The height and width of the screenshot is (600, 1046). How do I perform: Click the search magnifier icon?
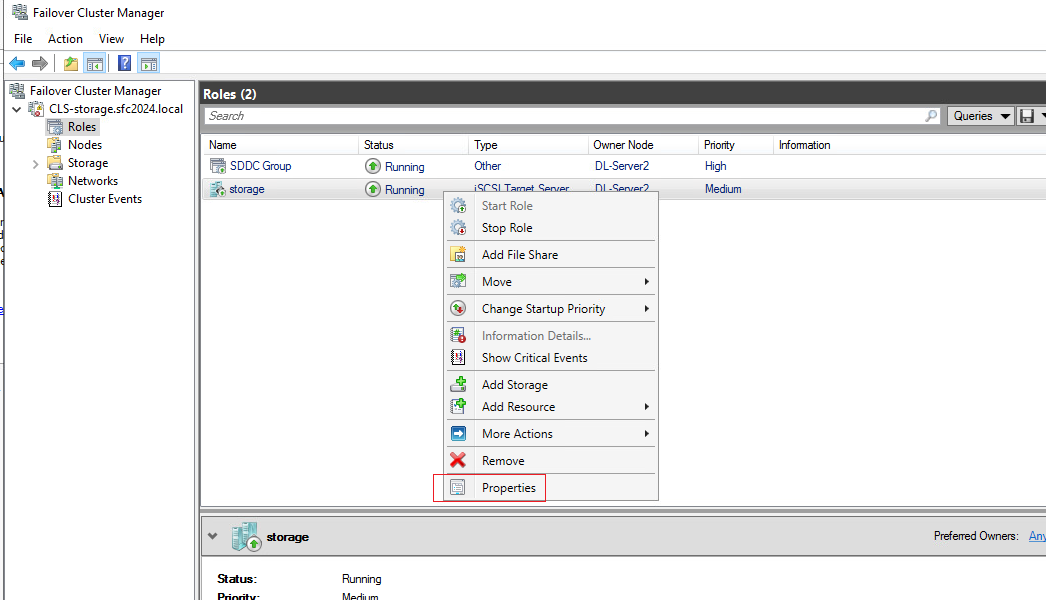(931, 116)
